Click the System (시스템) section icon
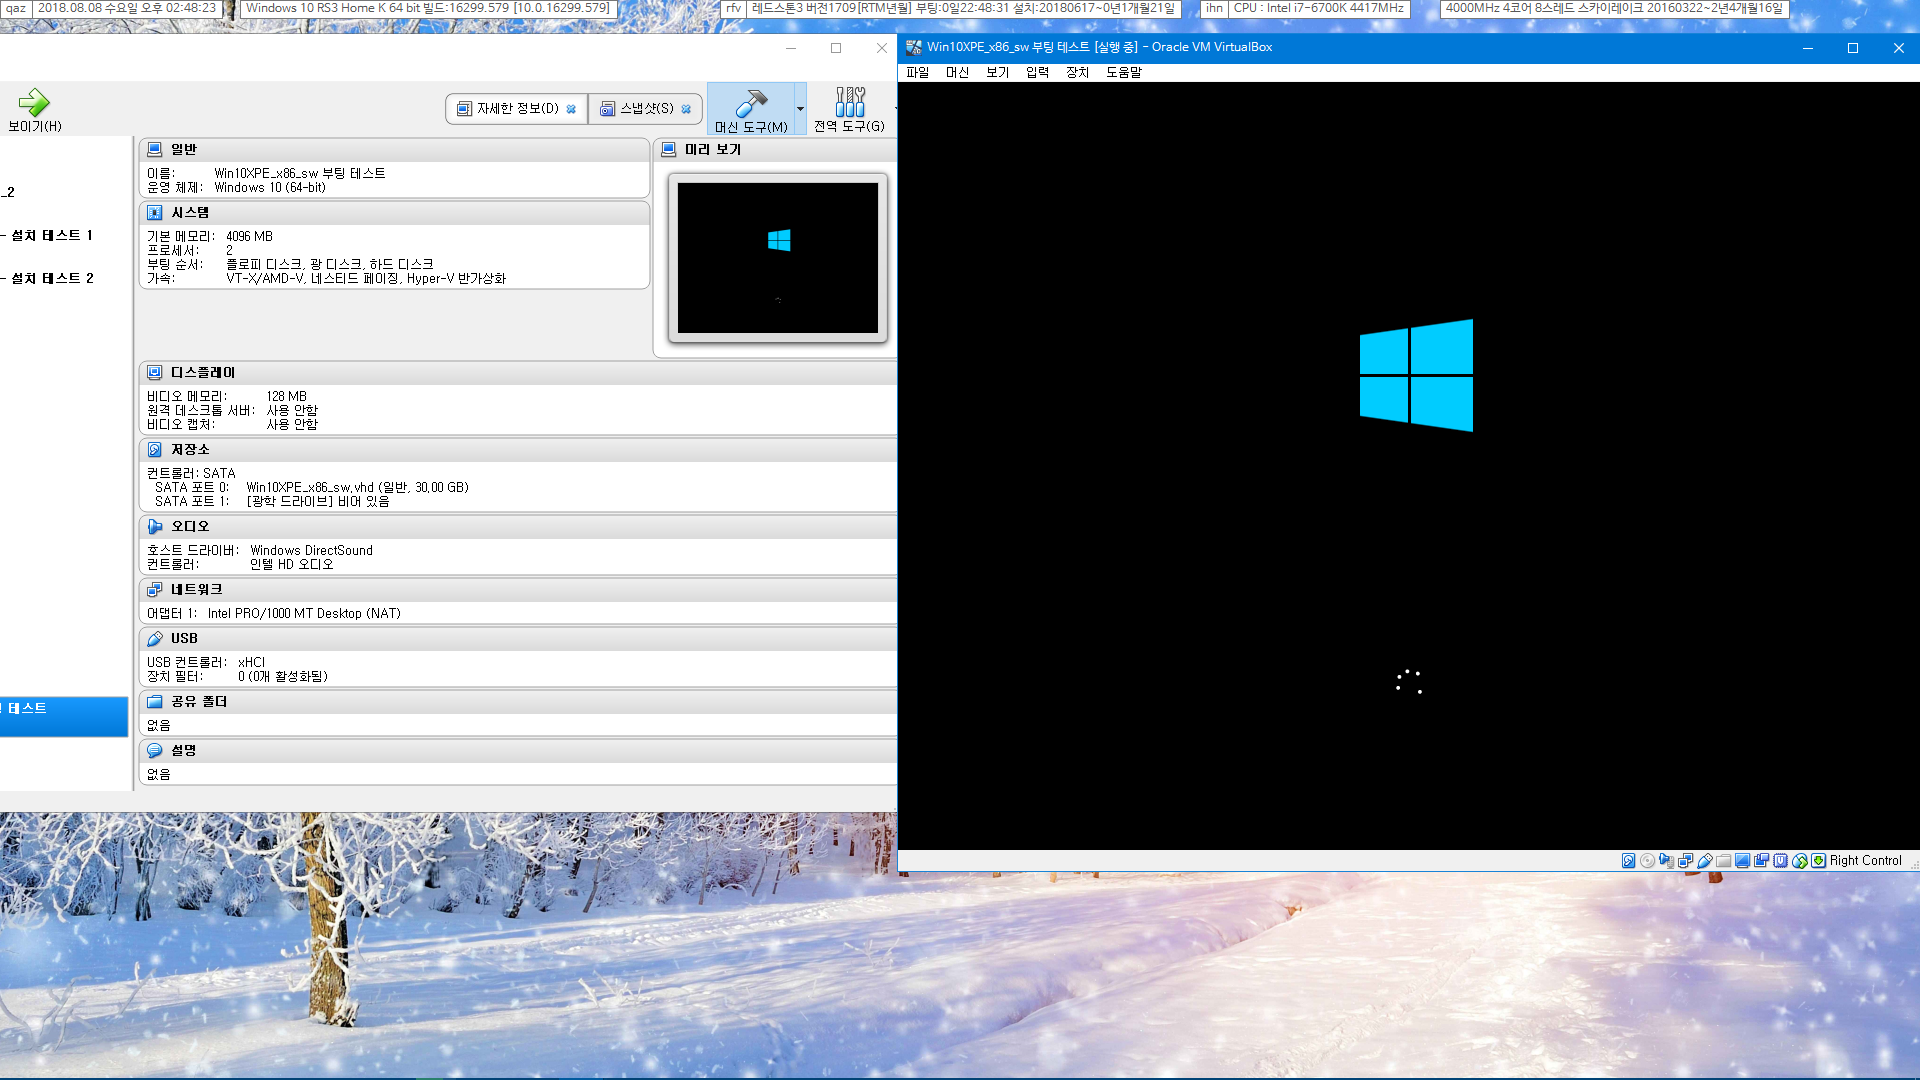This screenshot has height=1080, width=1920. [x=155, y=212]
